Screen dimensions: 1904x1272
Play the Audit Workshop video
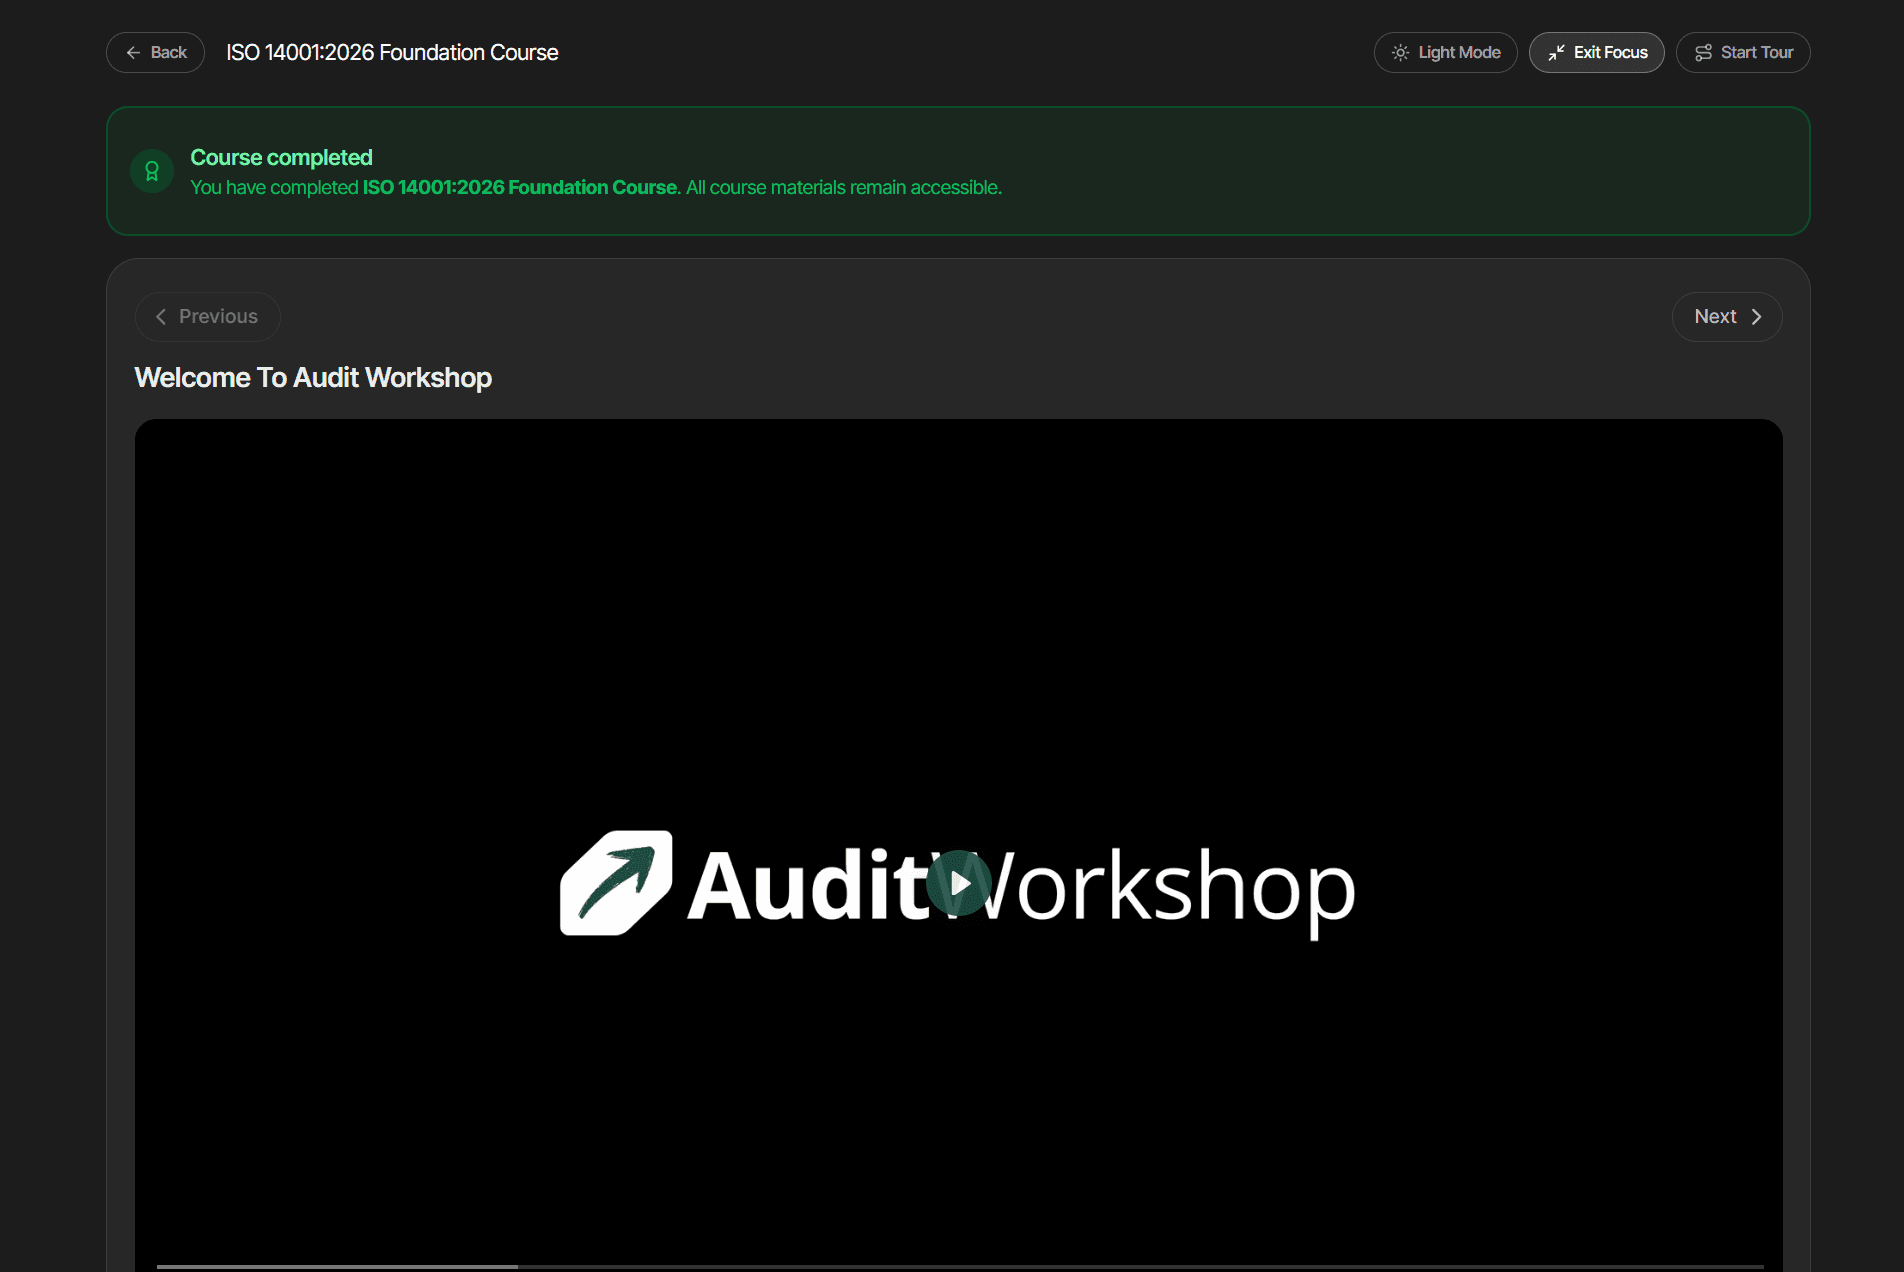958,883
